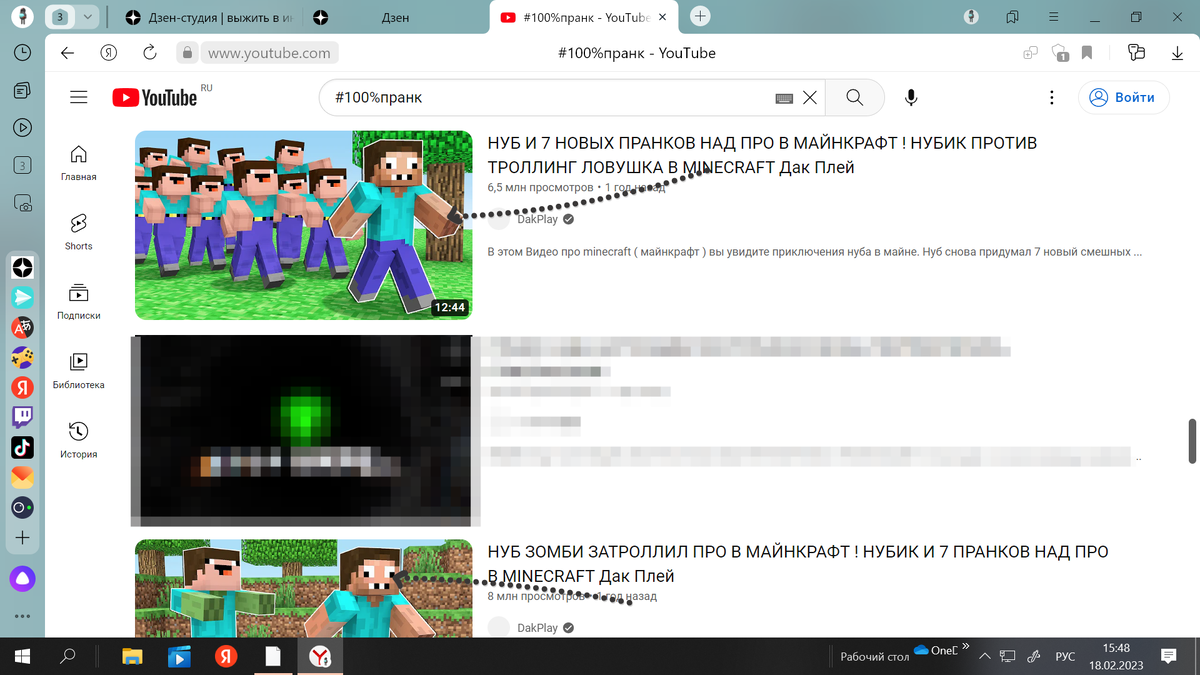Open voice search with the microphone icon
1200x675 pixels.
coord(910,97)
